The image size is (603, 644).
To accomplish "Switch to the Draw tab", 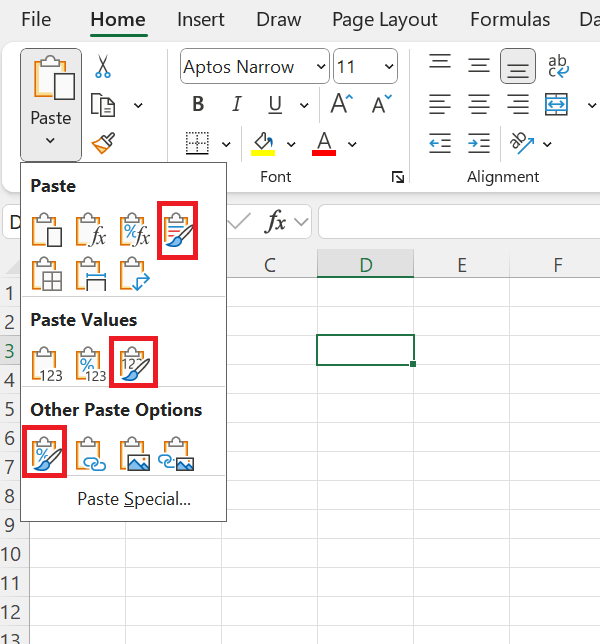I will pyautogui.click(x=278, y=19).
